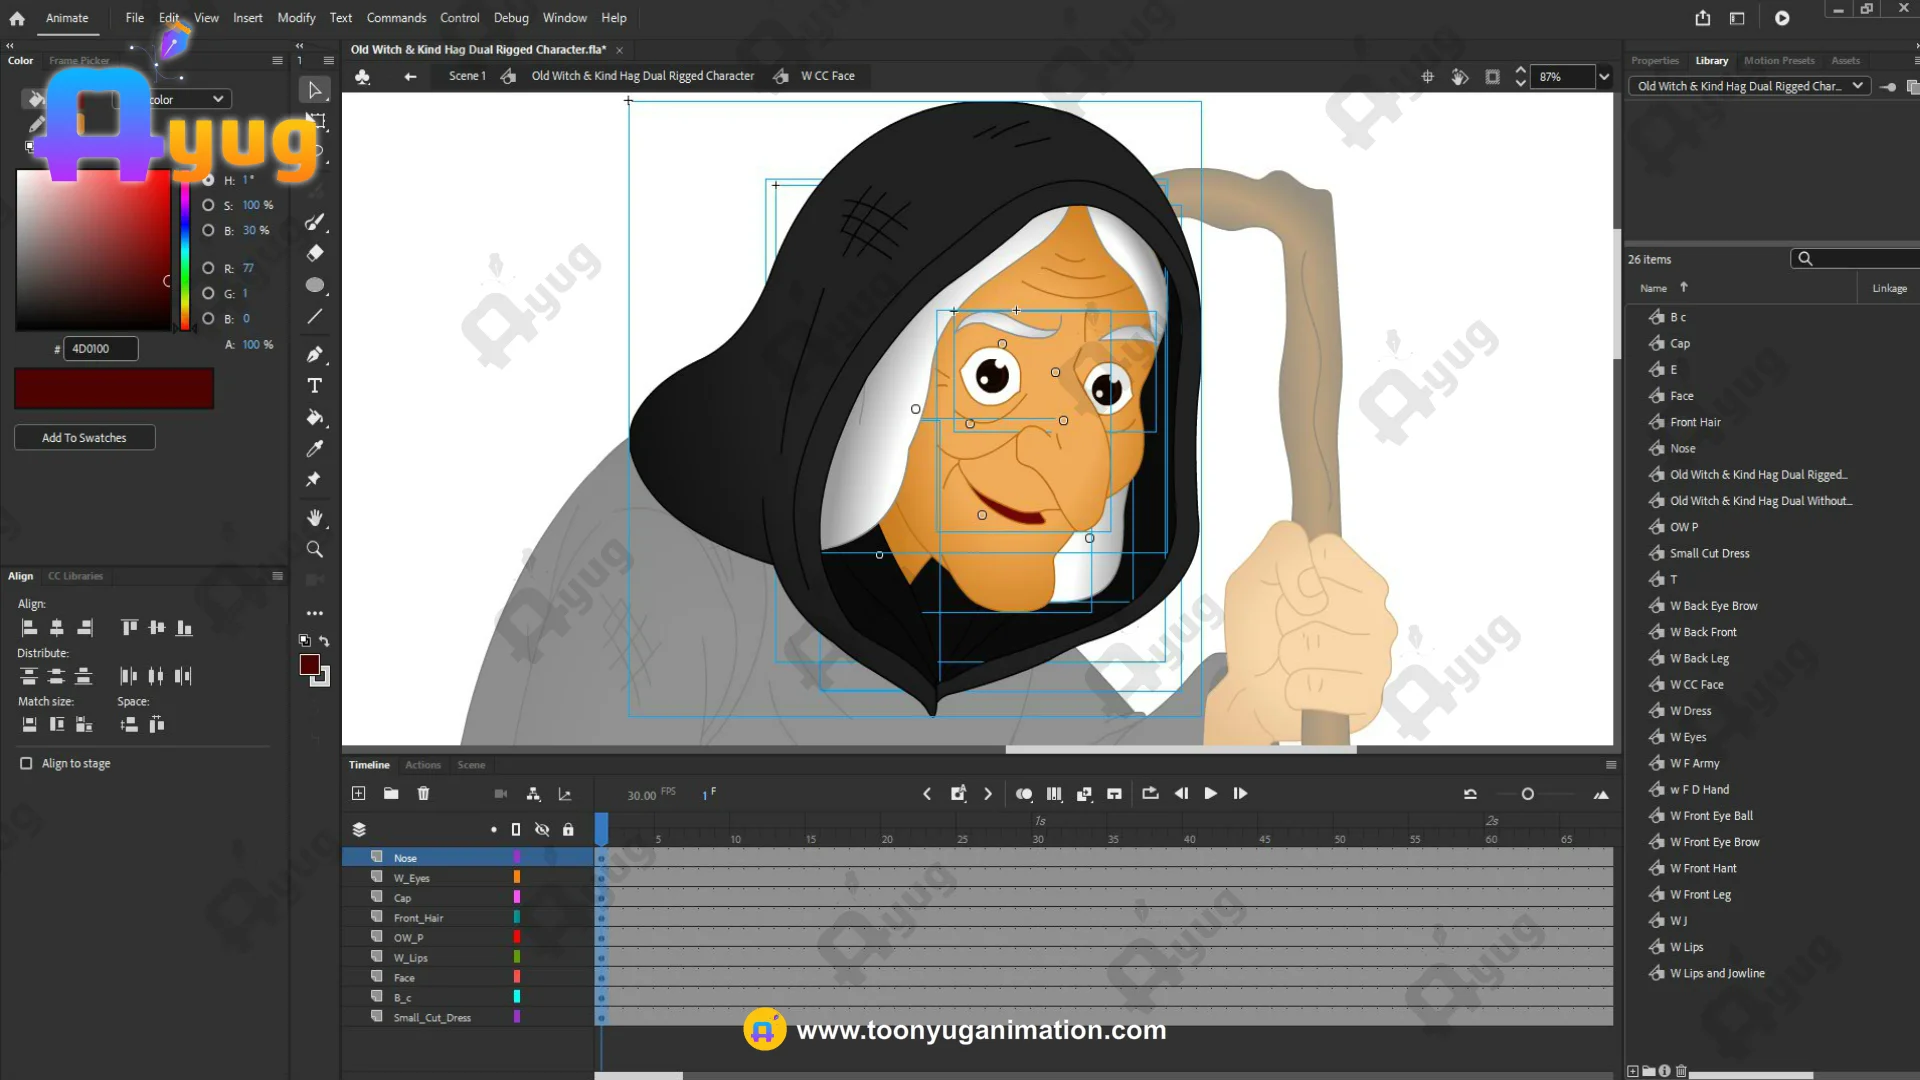Screen dimensions: 1920x1080
Task: Click the delete layer trash icon
Action: click(423, 793)
